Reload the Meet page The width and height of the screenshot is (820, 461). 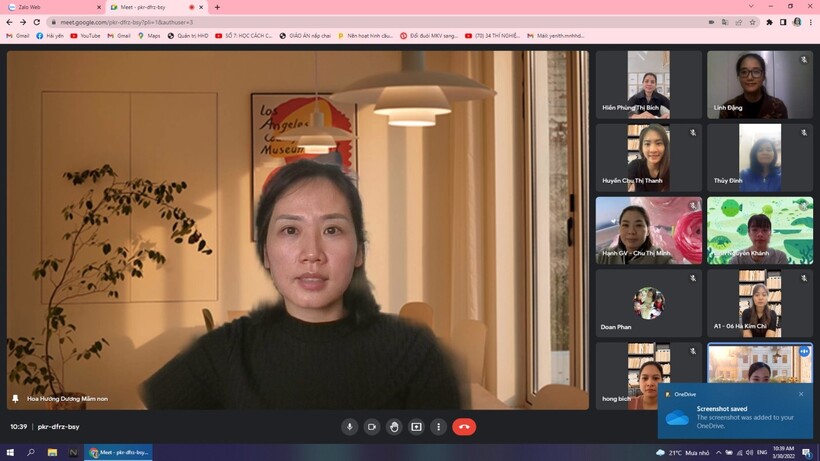(x=37, y=22)
